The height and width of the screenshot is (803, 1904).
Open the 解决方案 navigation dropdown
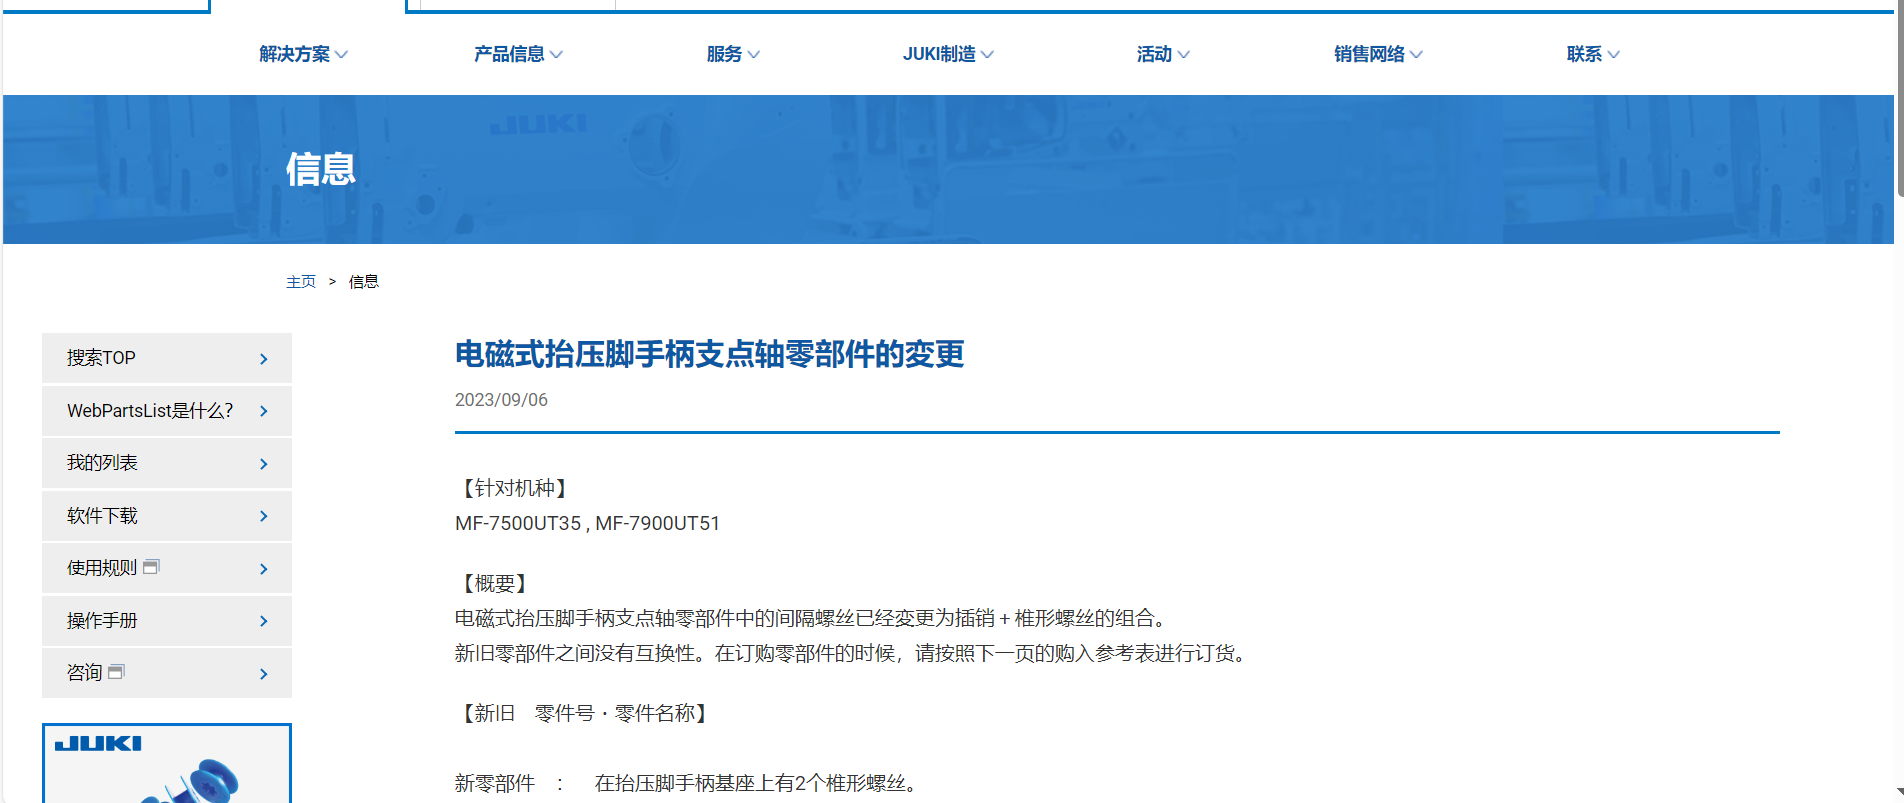(303, 54)
